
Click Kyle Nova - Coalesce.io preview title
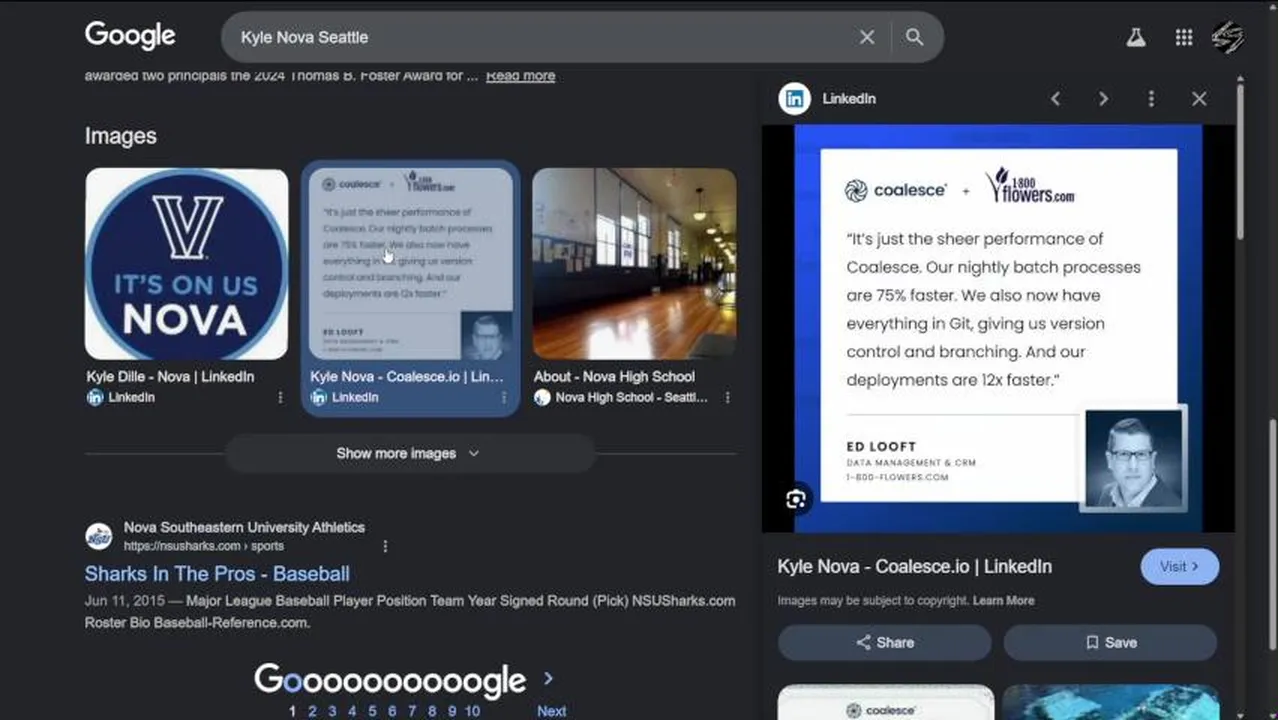[x=914, y=567]
